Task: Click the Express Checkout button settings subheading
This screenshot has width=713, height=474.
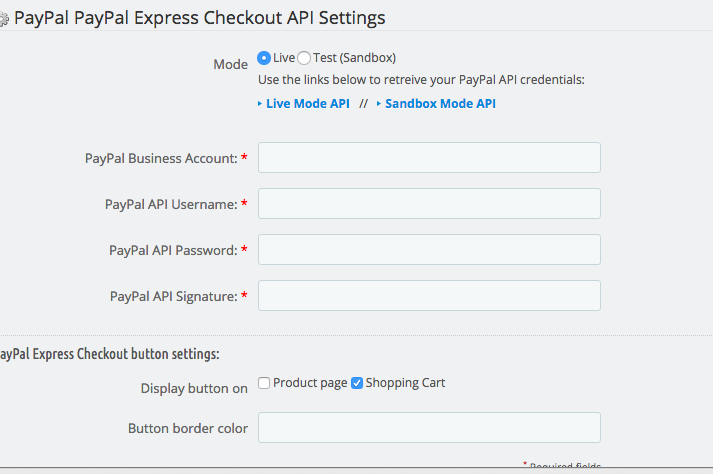Action: [x=108, y=353]
